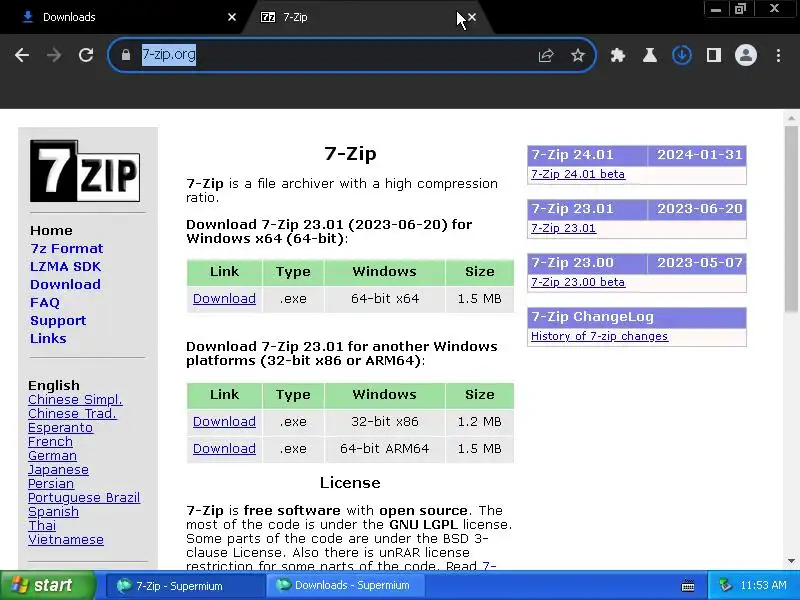The image size is (800, 600).
Task: Click the 7-Zip logo image
Action: click(85, 171)
